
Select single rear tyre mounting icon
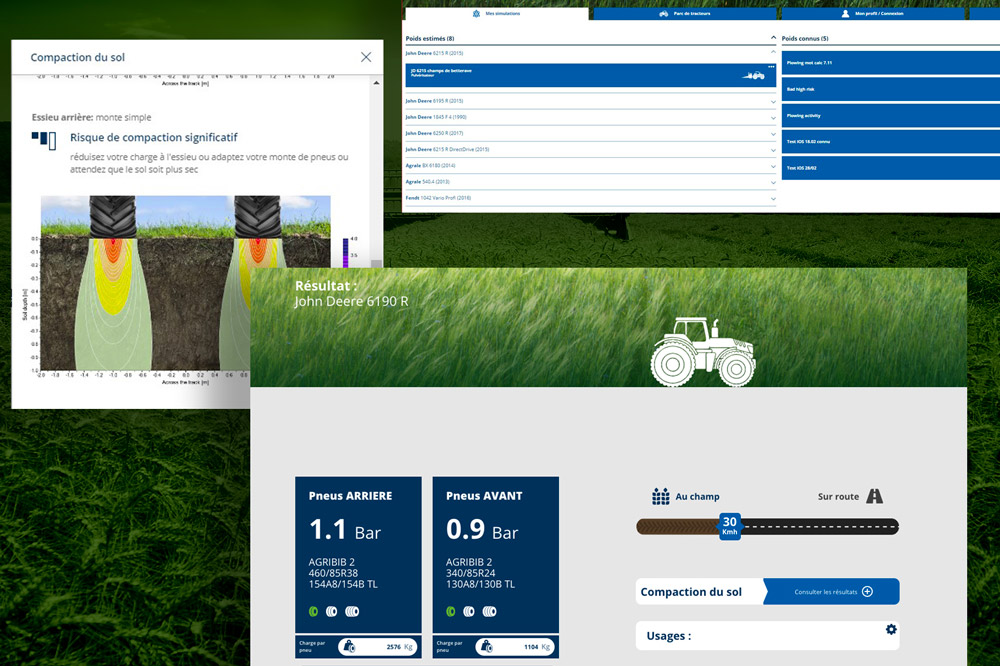click(313, 611)
